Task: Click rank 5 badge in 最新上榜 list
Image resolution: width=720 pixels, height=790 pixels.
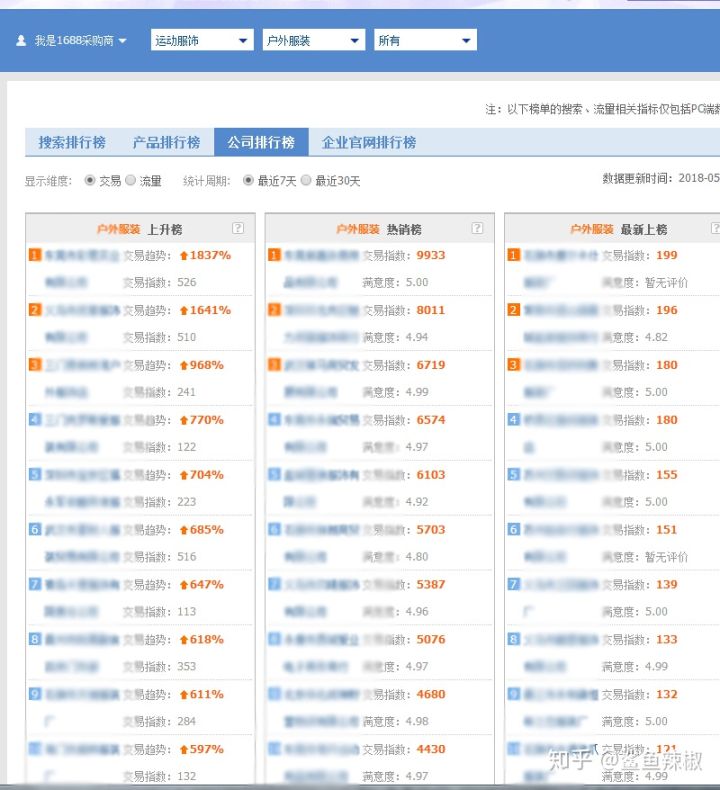Action: pyautogui.click(x=513, y=475)
